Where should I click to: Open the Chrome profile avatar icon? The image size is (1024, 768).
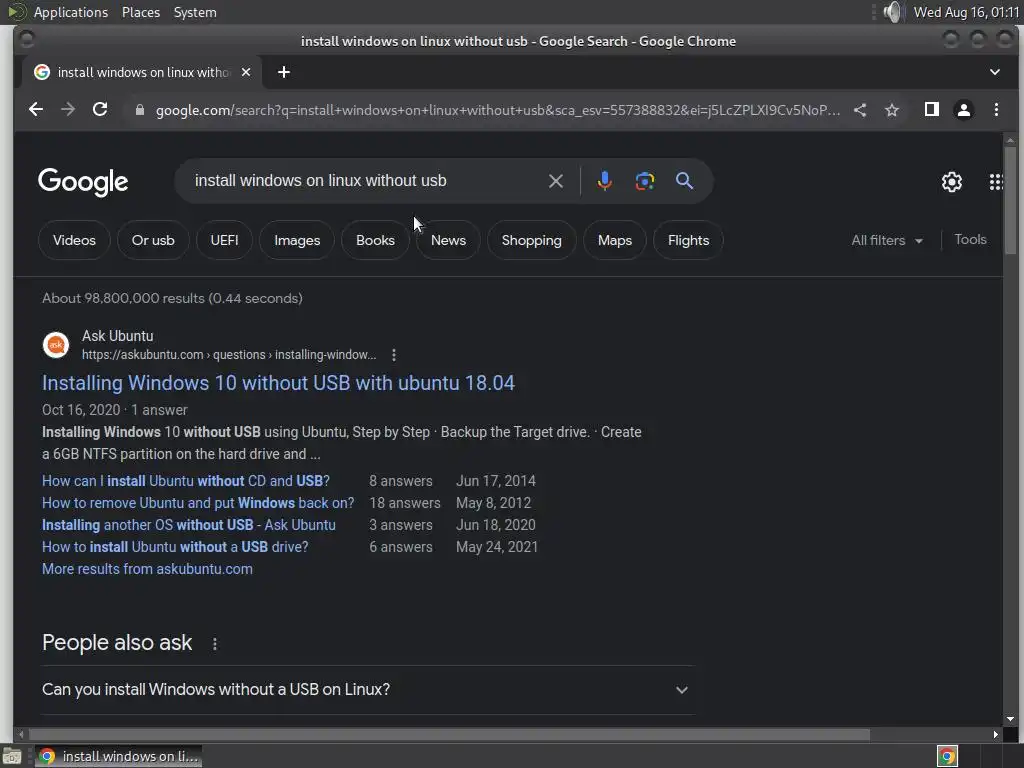click(x=964, y=110)
